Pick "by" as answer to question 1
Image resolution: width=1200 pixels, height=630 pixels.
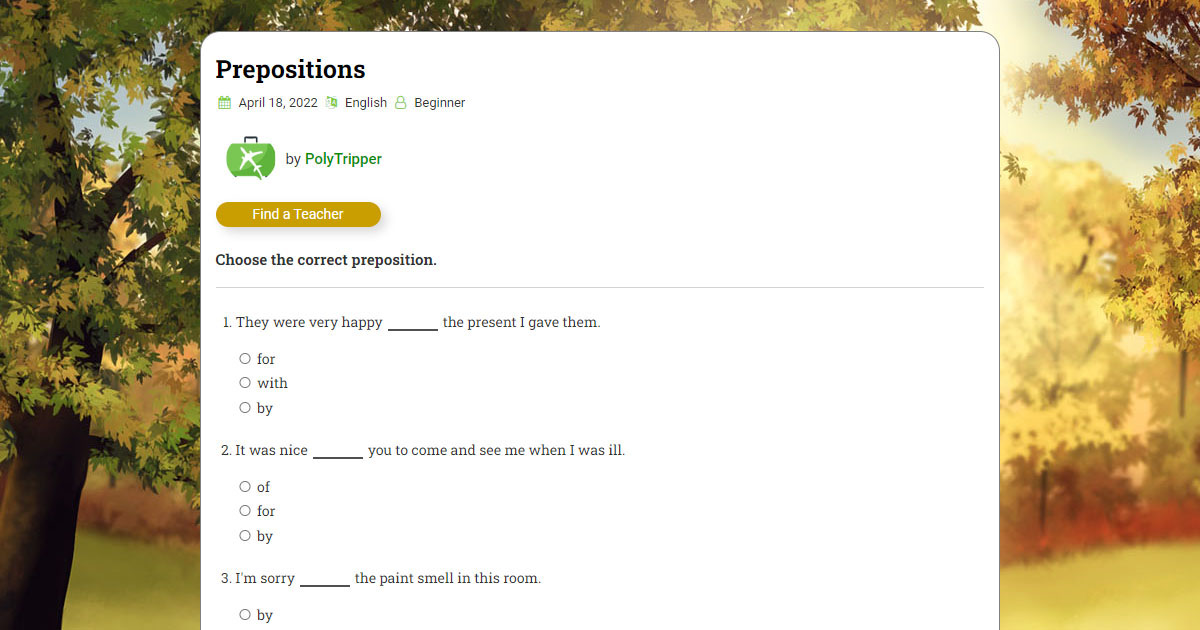(x=245, y=407)
